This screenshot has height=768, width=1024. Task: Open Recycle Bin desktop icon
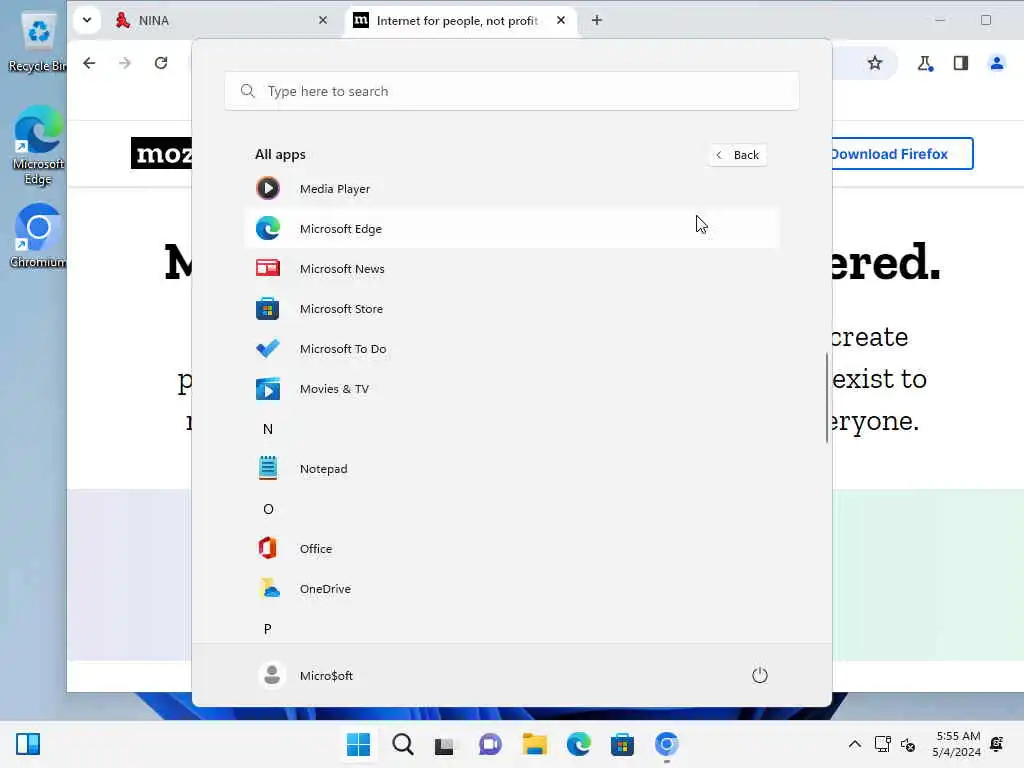38,42
